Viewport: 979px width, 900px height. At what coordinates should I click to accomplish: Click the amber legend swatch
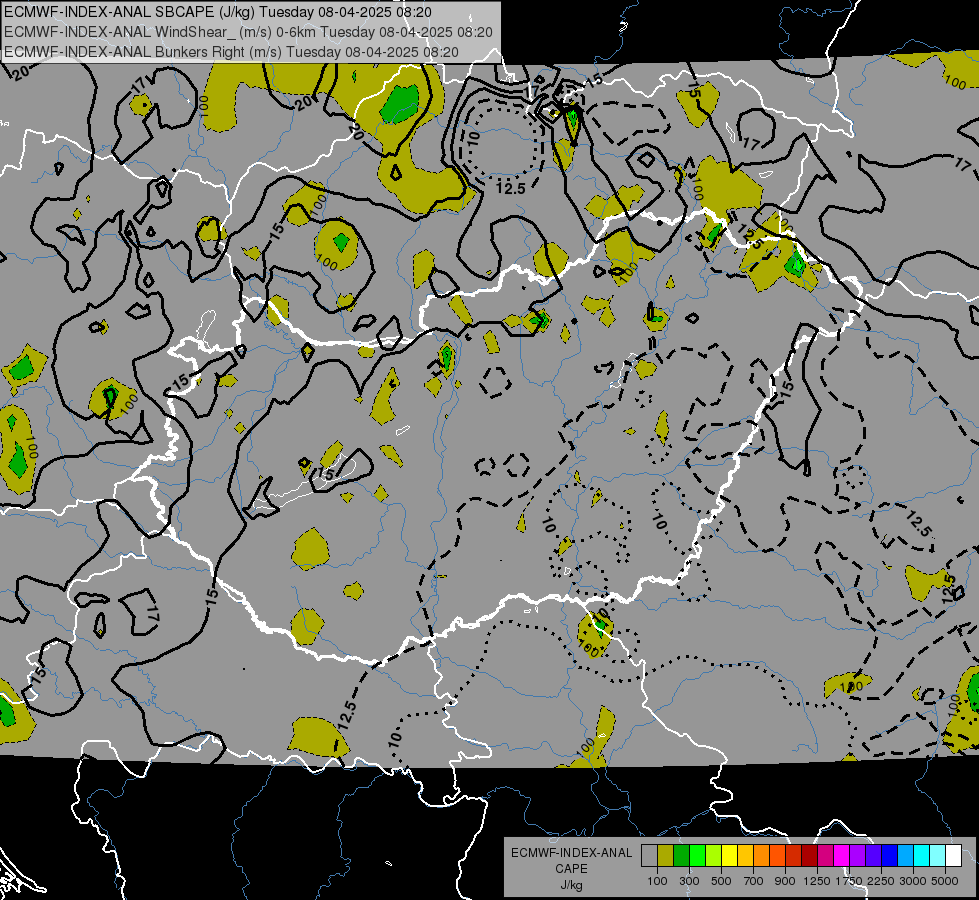pos(745,855)
